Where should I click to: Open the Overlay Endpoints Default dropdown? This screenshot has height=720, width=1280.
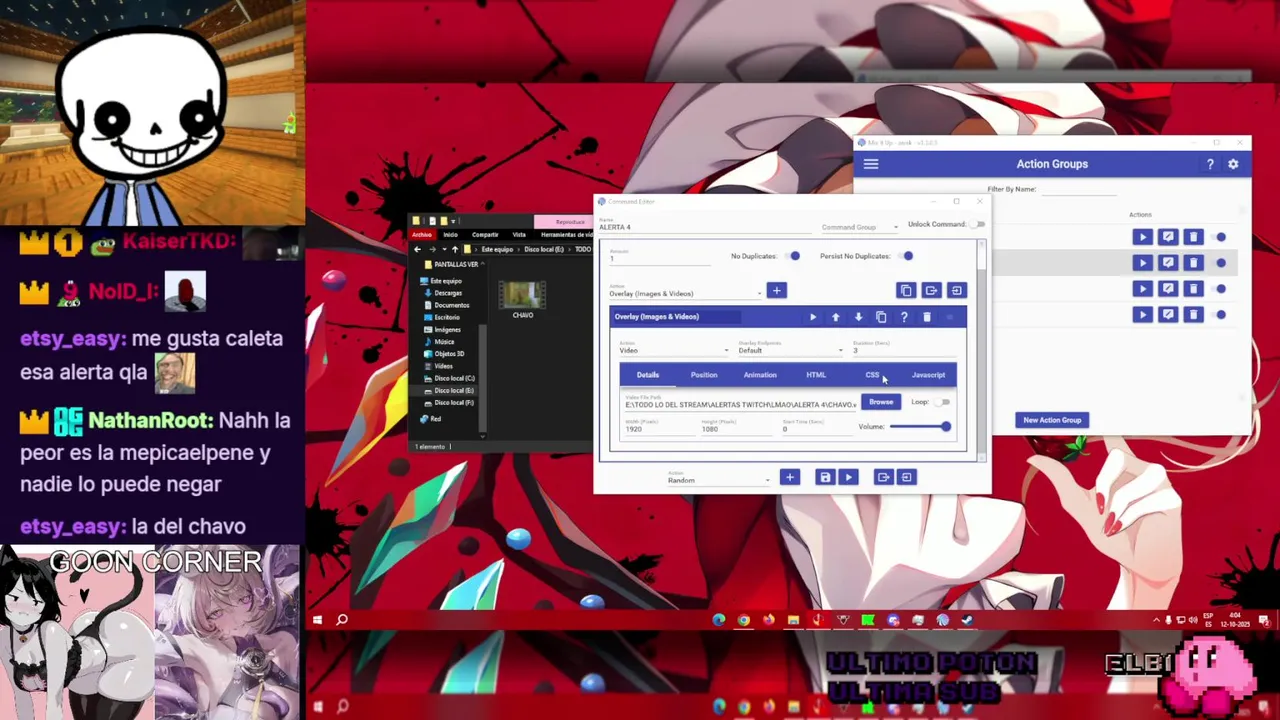point(790,349)
